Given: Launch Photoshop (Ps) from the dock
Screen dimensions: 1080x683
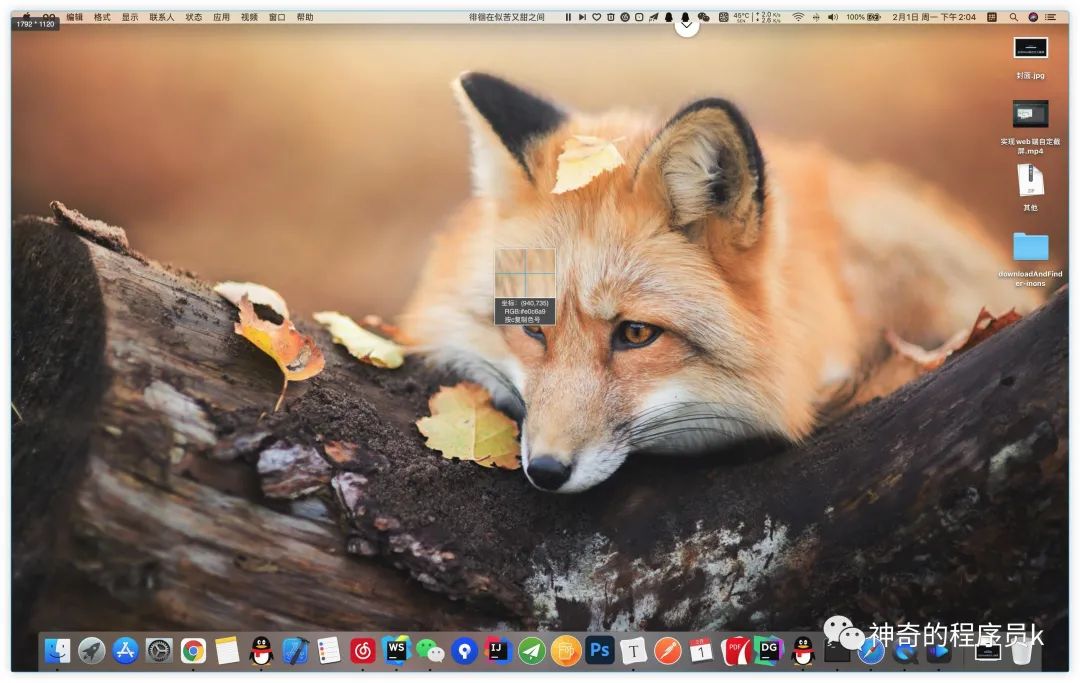Looking at the screenshot, I should [x=600, y=651].
